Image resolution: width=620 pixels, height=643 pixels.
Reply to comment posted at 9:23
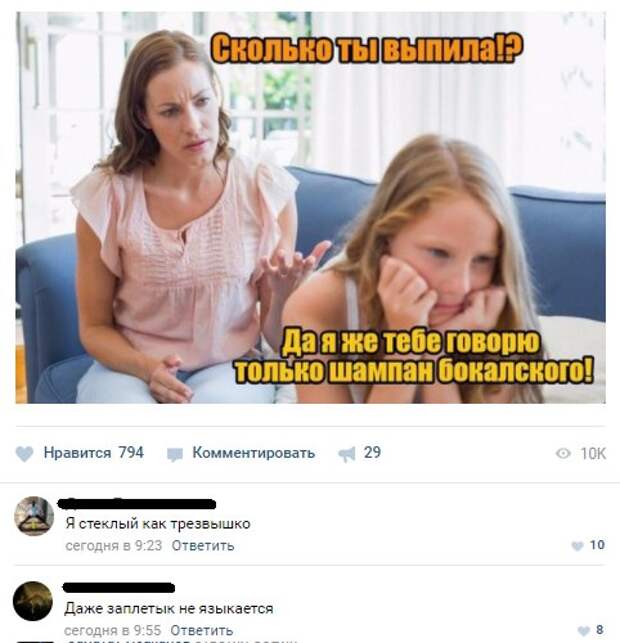click(x=203, y=546)
